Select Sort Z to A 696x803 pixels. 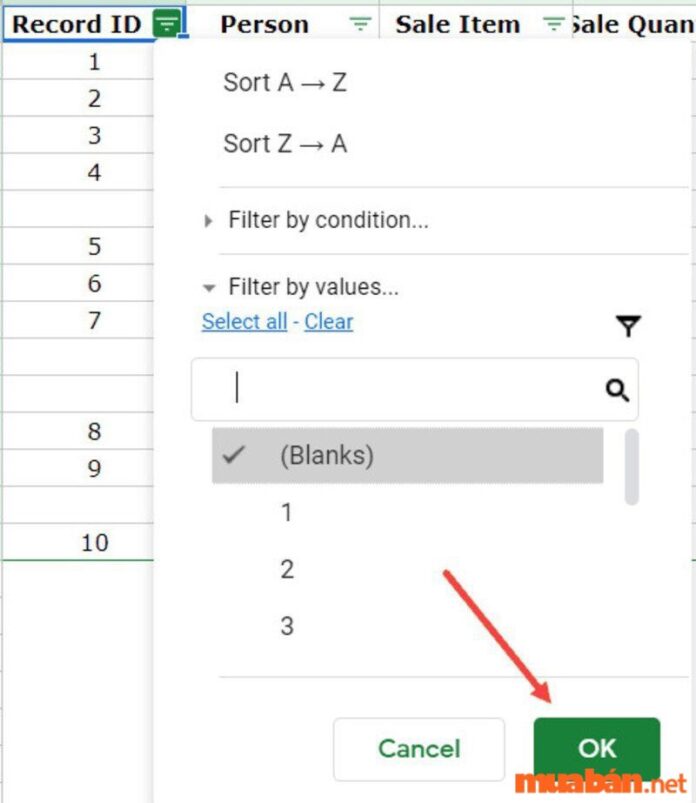click(x=285, y=143)
